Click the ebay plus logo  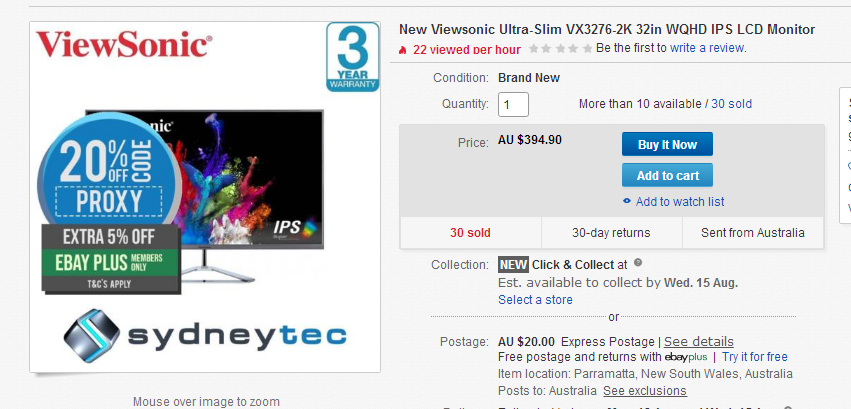(686, 357)
